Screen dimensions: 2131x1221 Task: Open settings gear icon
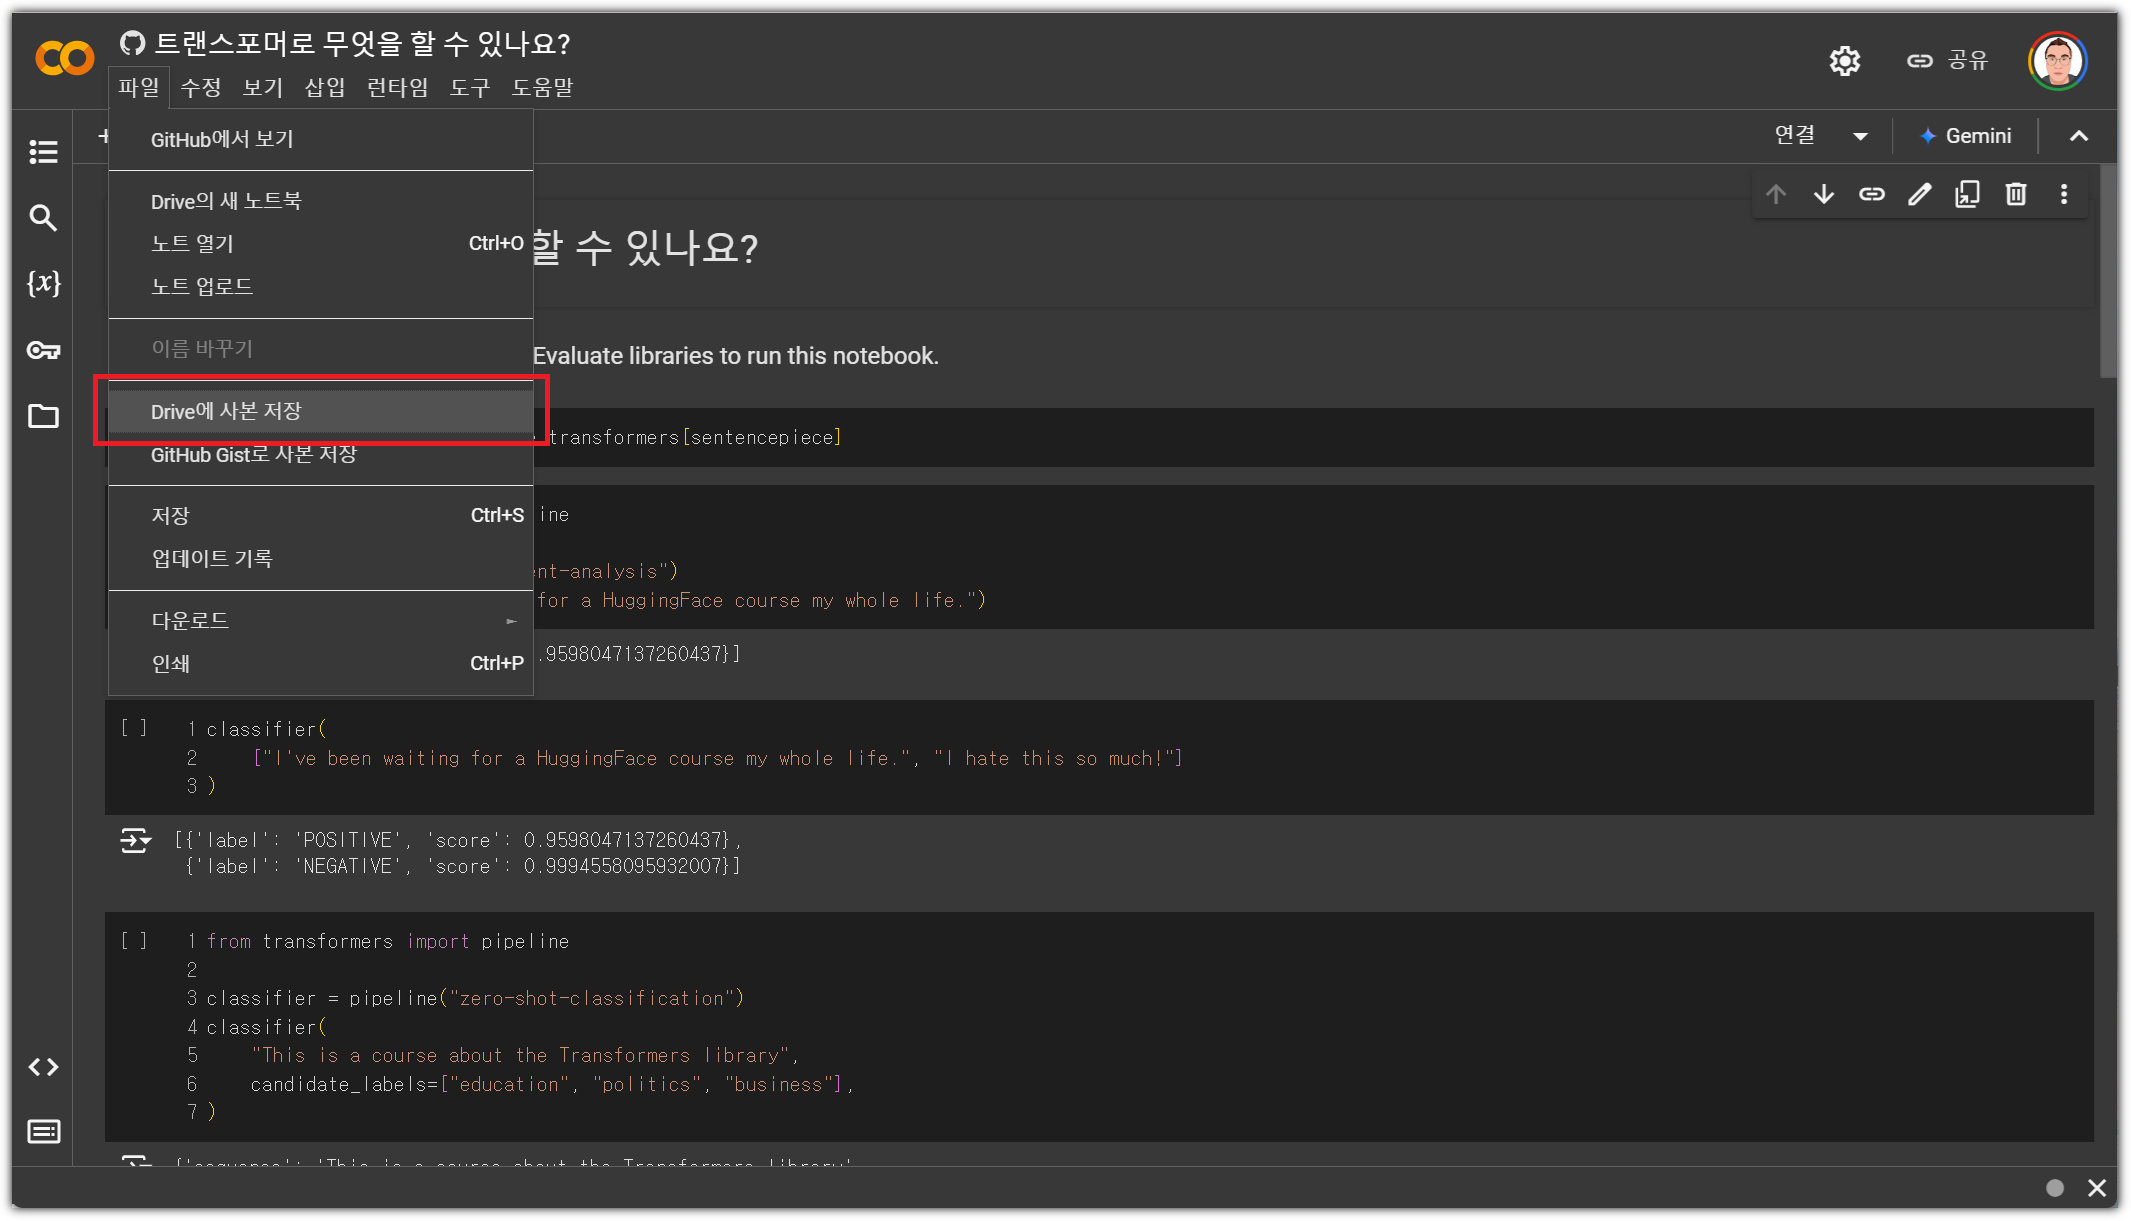click(x=1844, y=61)
